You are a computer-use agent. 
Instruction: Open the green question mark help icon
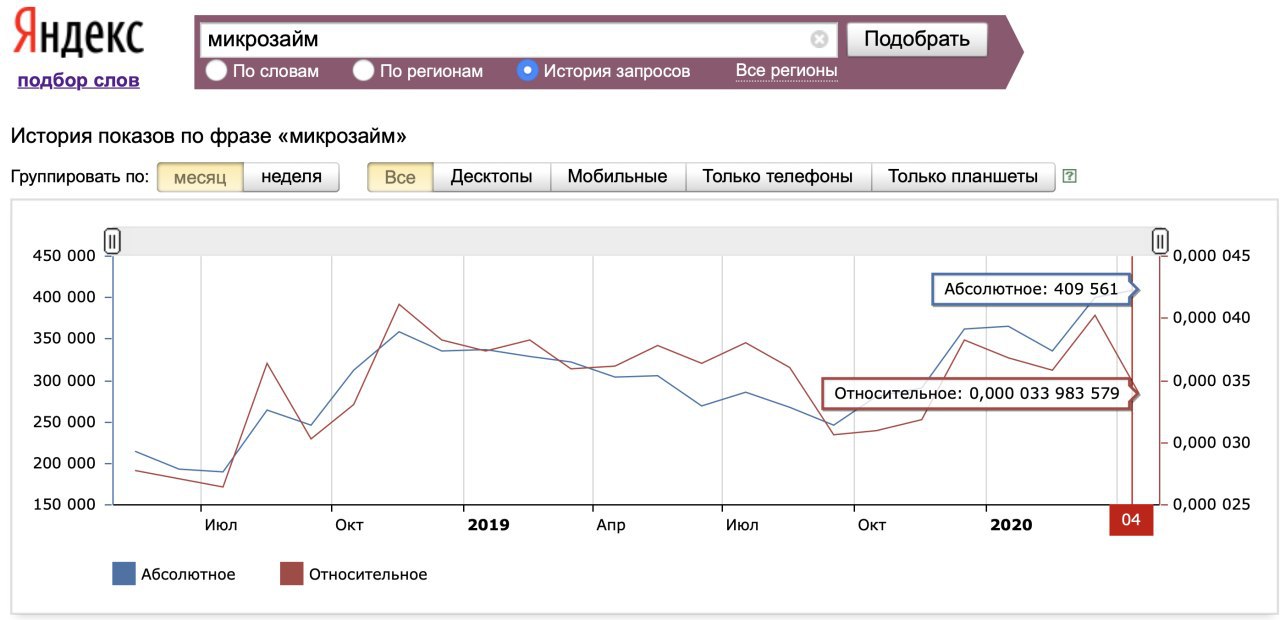(x=1070, y=177)
